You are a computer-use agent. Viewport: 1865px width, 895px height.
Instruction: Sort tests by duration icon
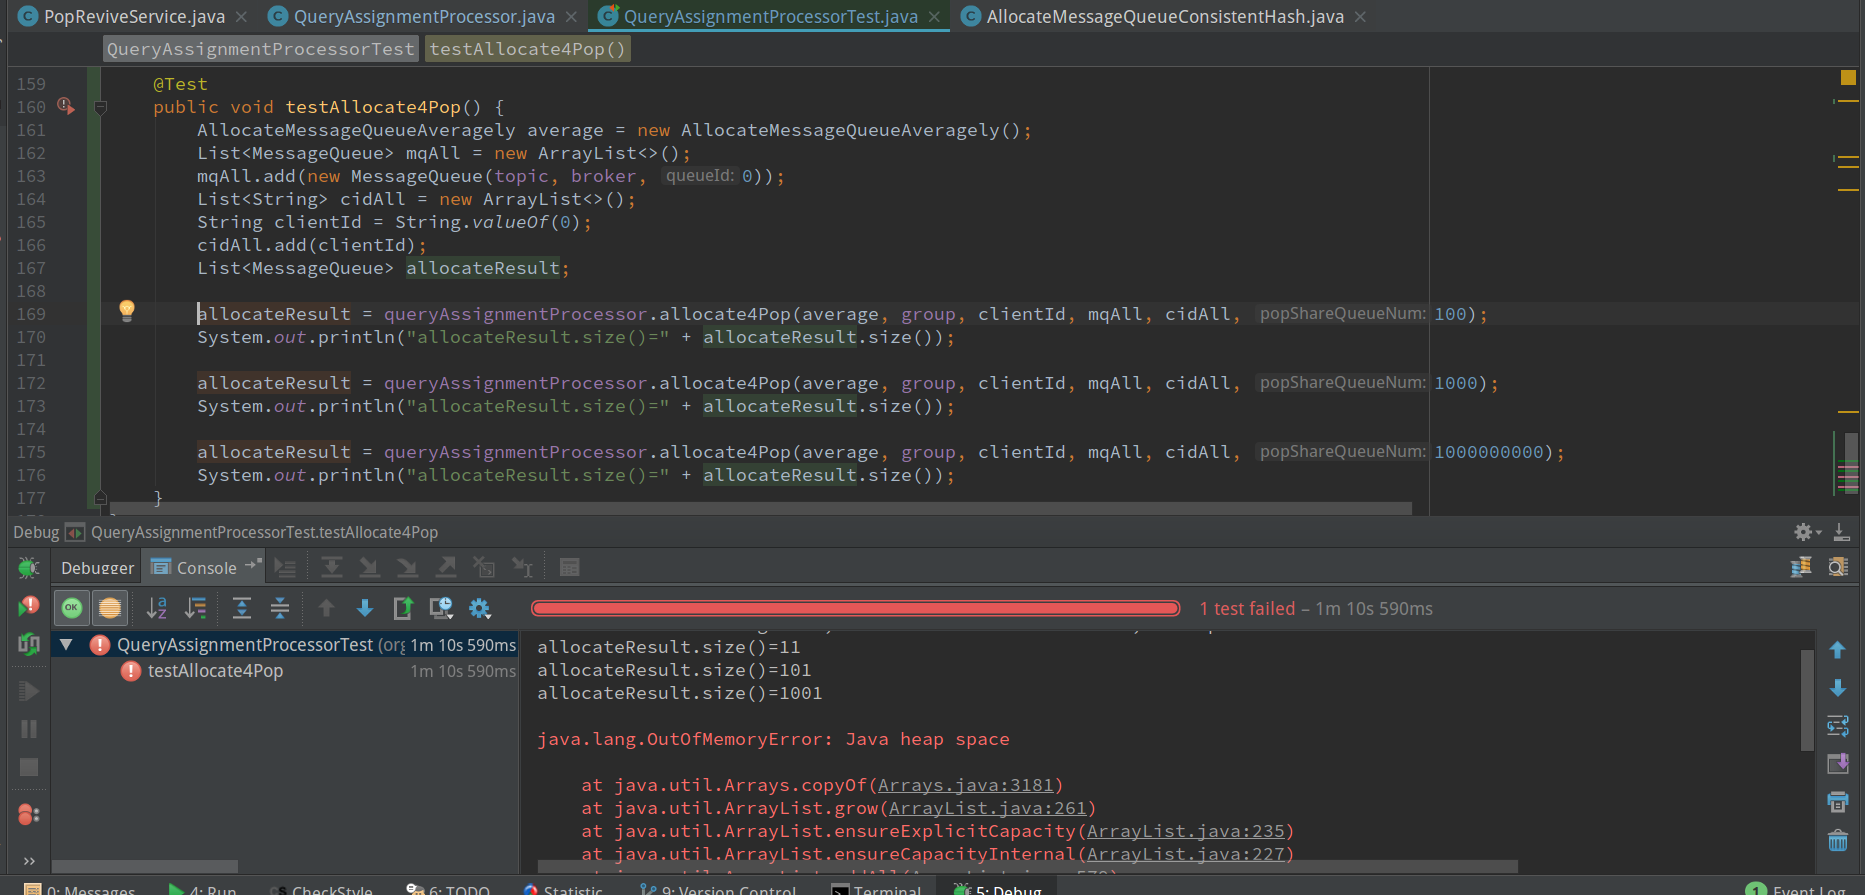click(x=196, y=607)
